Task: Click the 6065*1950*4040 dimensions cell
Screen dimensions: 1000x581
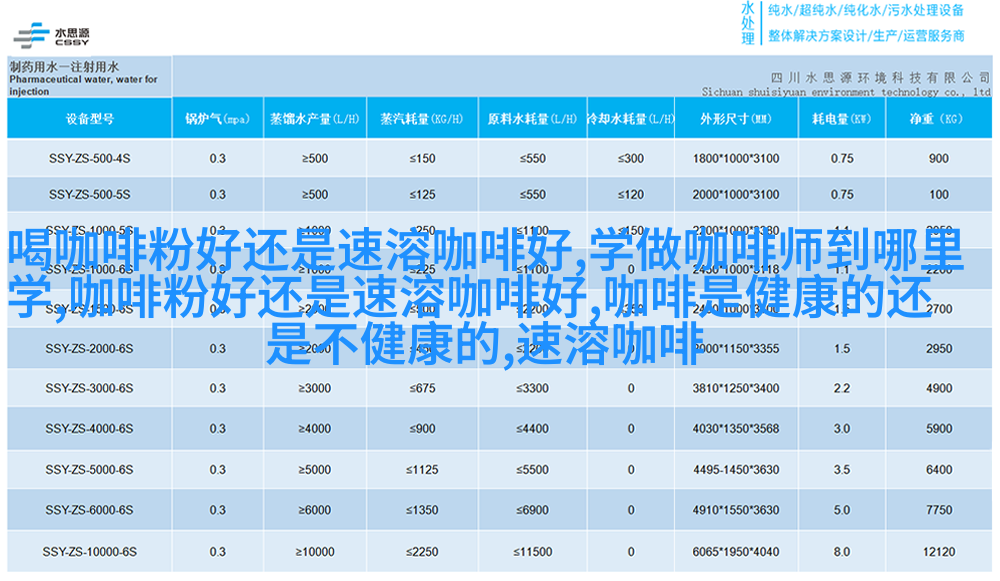Action: [736, 552]
